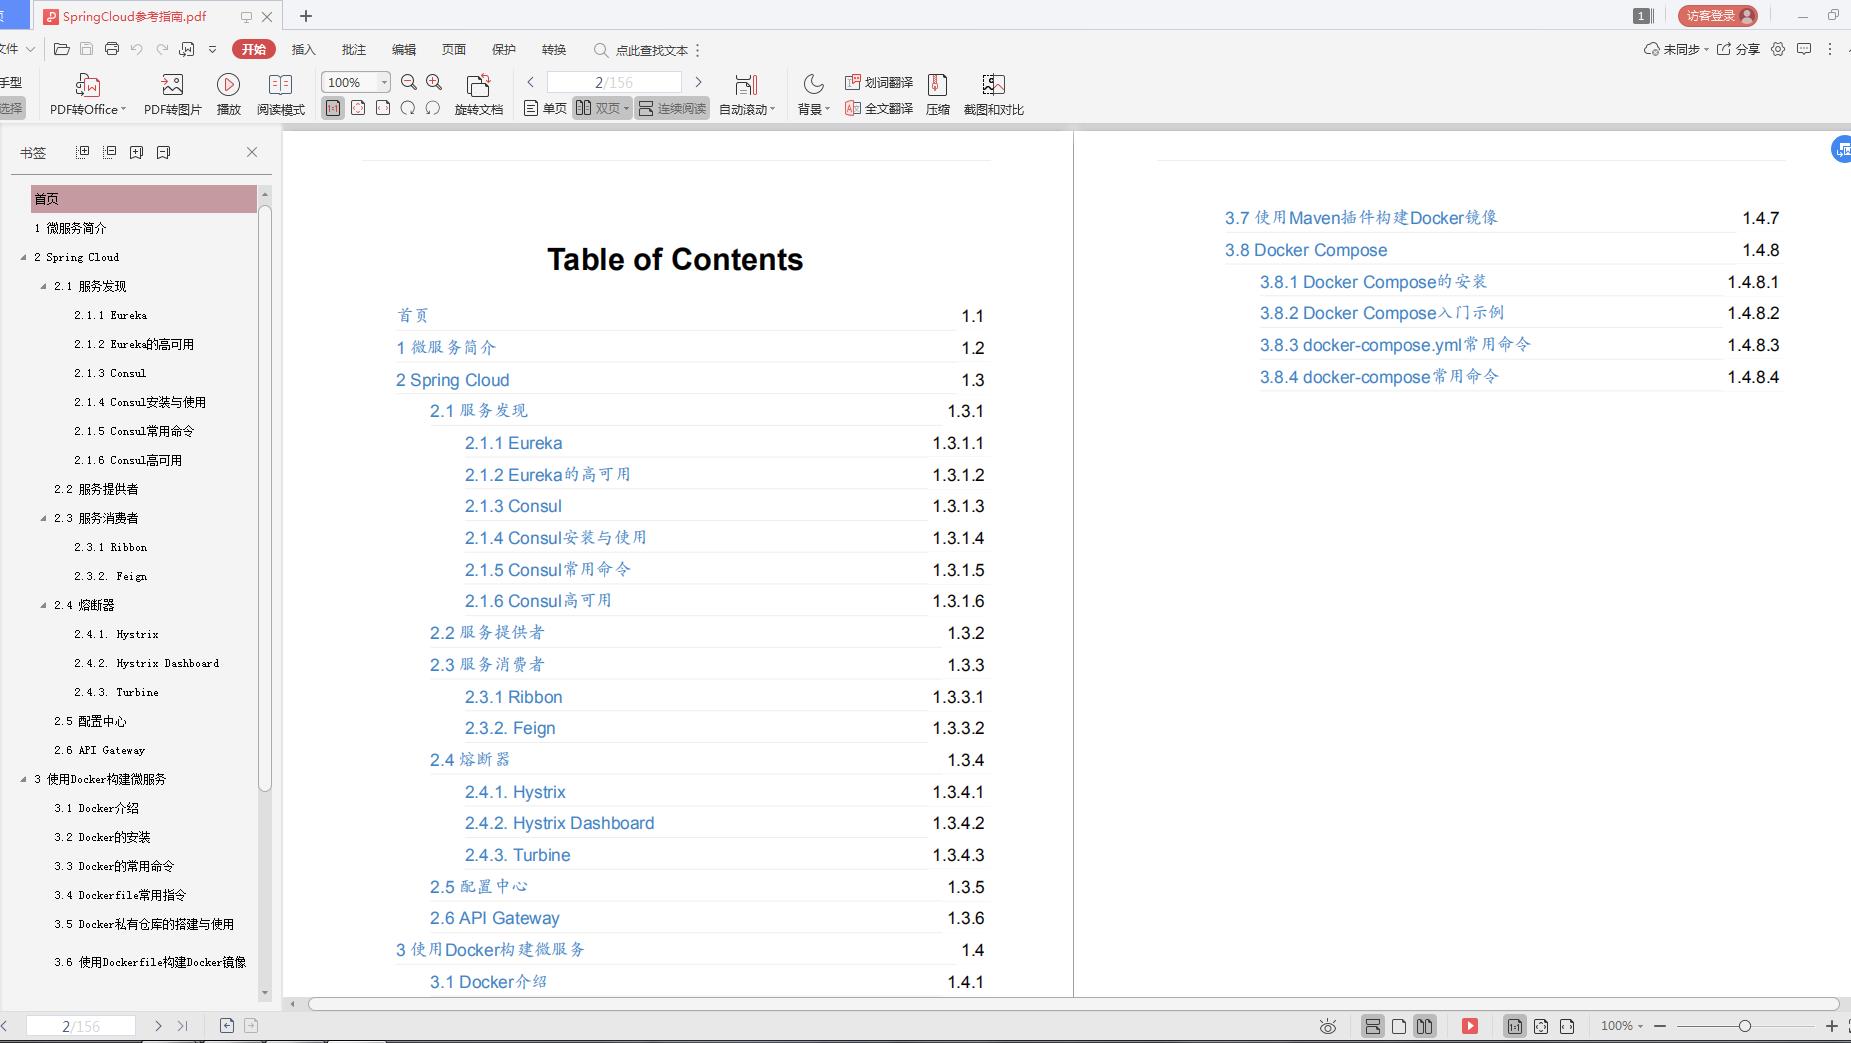Image resolution: width=1851 pixels, height=1043 pixels.
Task: Open the 插入 ribbon tab
Action: [303, 49]
